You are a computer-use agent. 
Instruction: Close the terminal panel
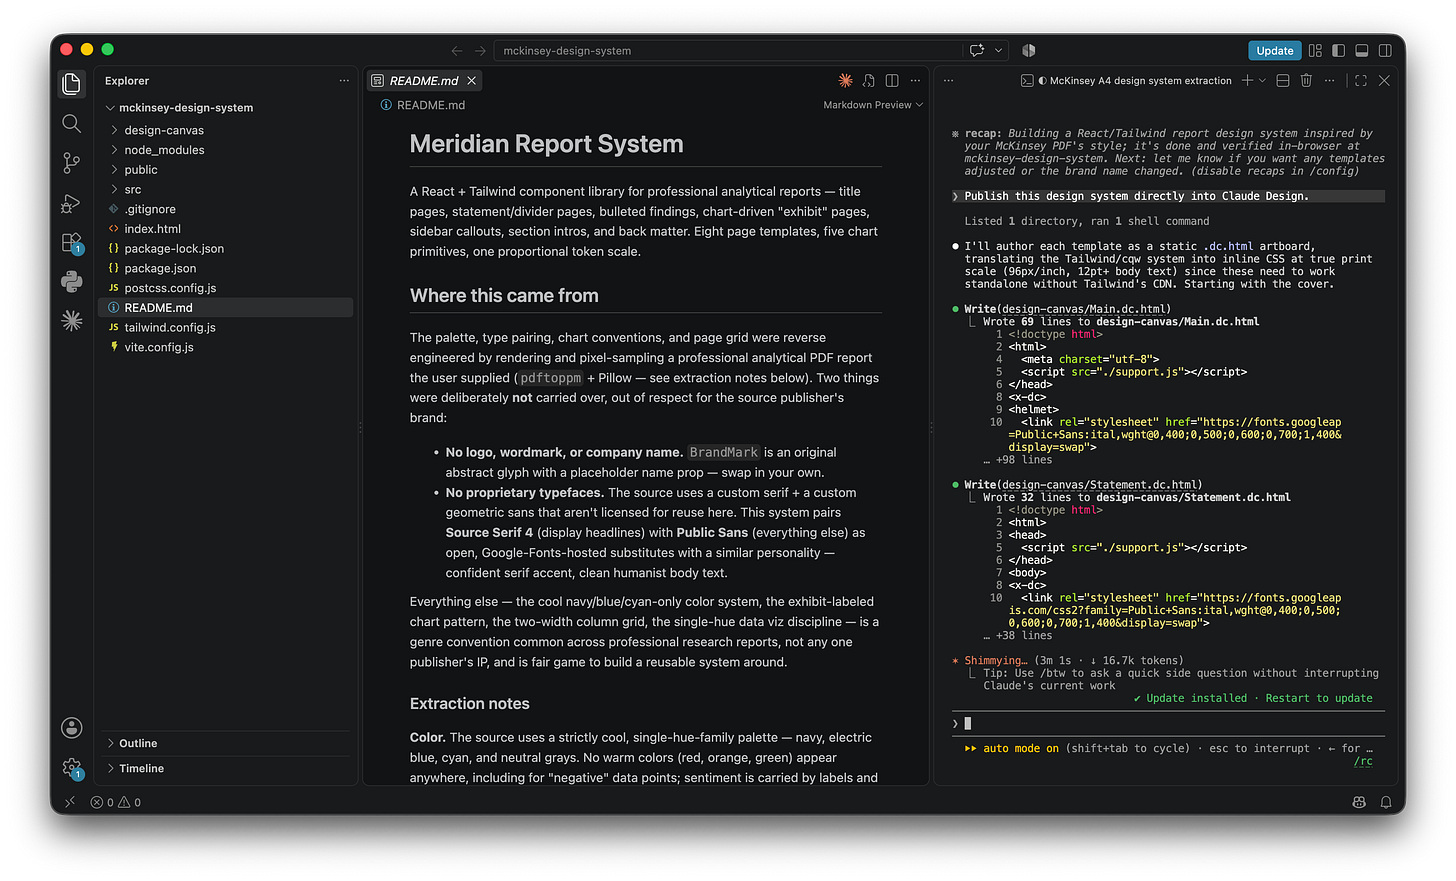click(1384, 80)
